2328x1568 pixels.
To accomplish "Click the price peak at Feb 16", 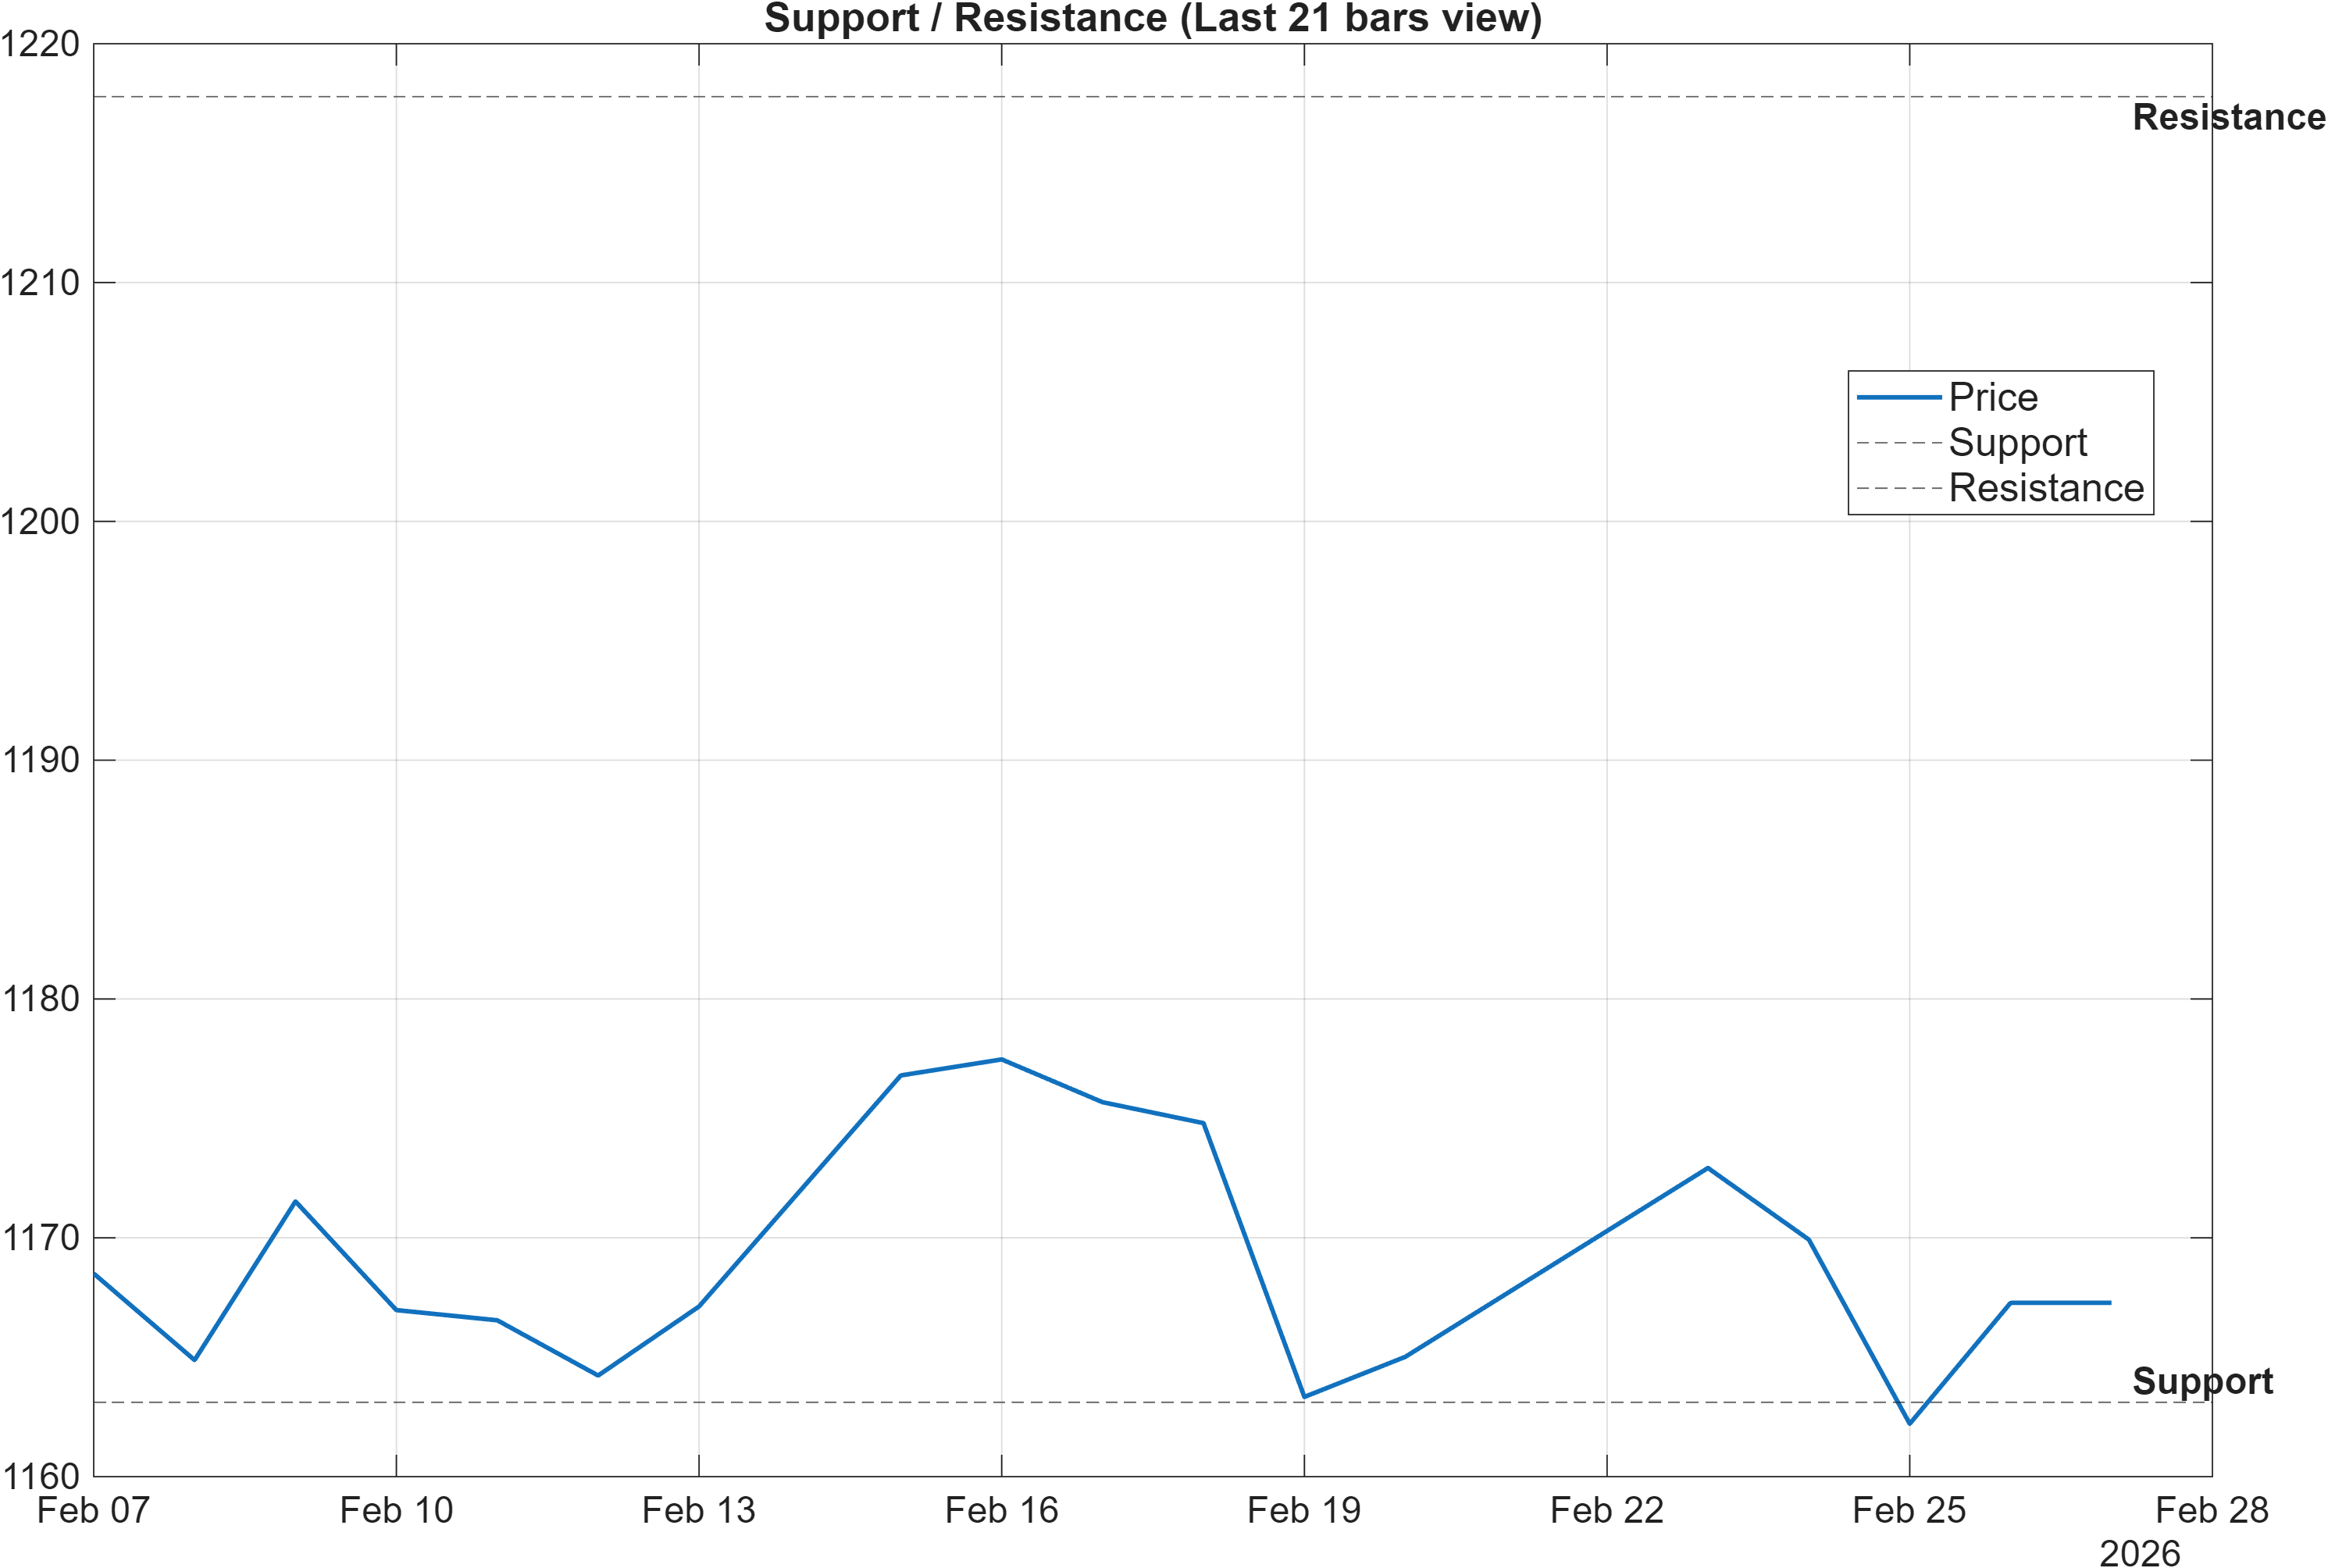I will (x=1001, y=1059).
